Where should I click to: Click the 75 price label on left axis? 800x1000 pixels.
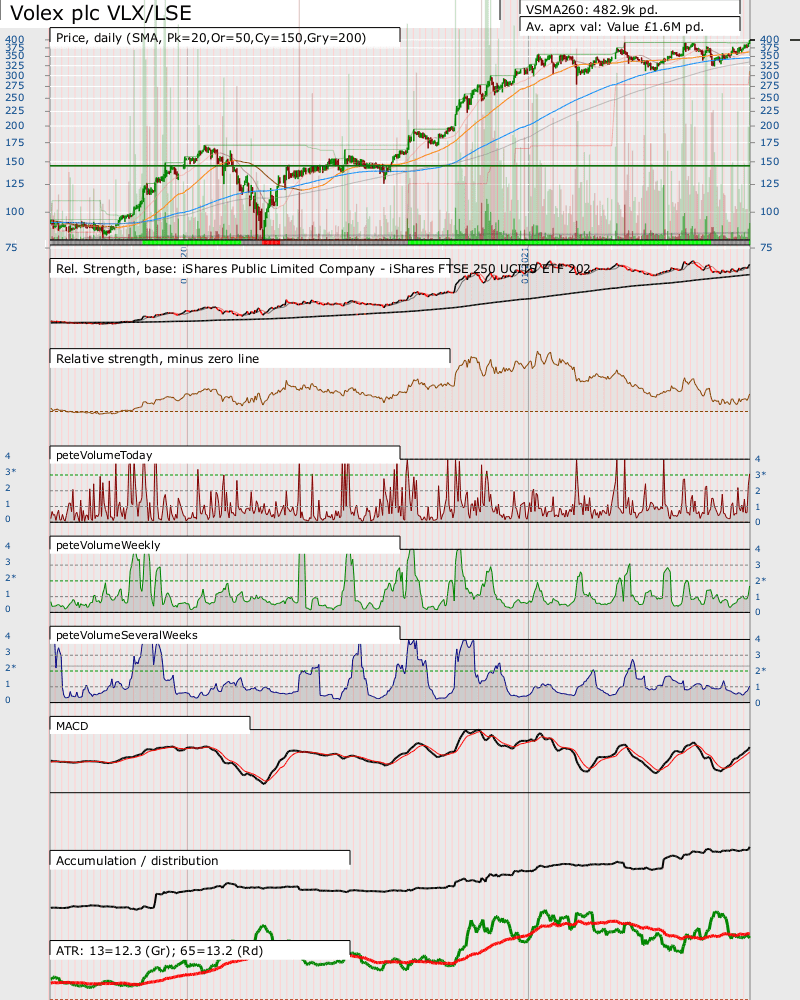pyautogui.click(x=11, y=247)
